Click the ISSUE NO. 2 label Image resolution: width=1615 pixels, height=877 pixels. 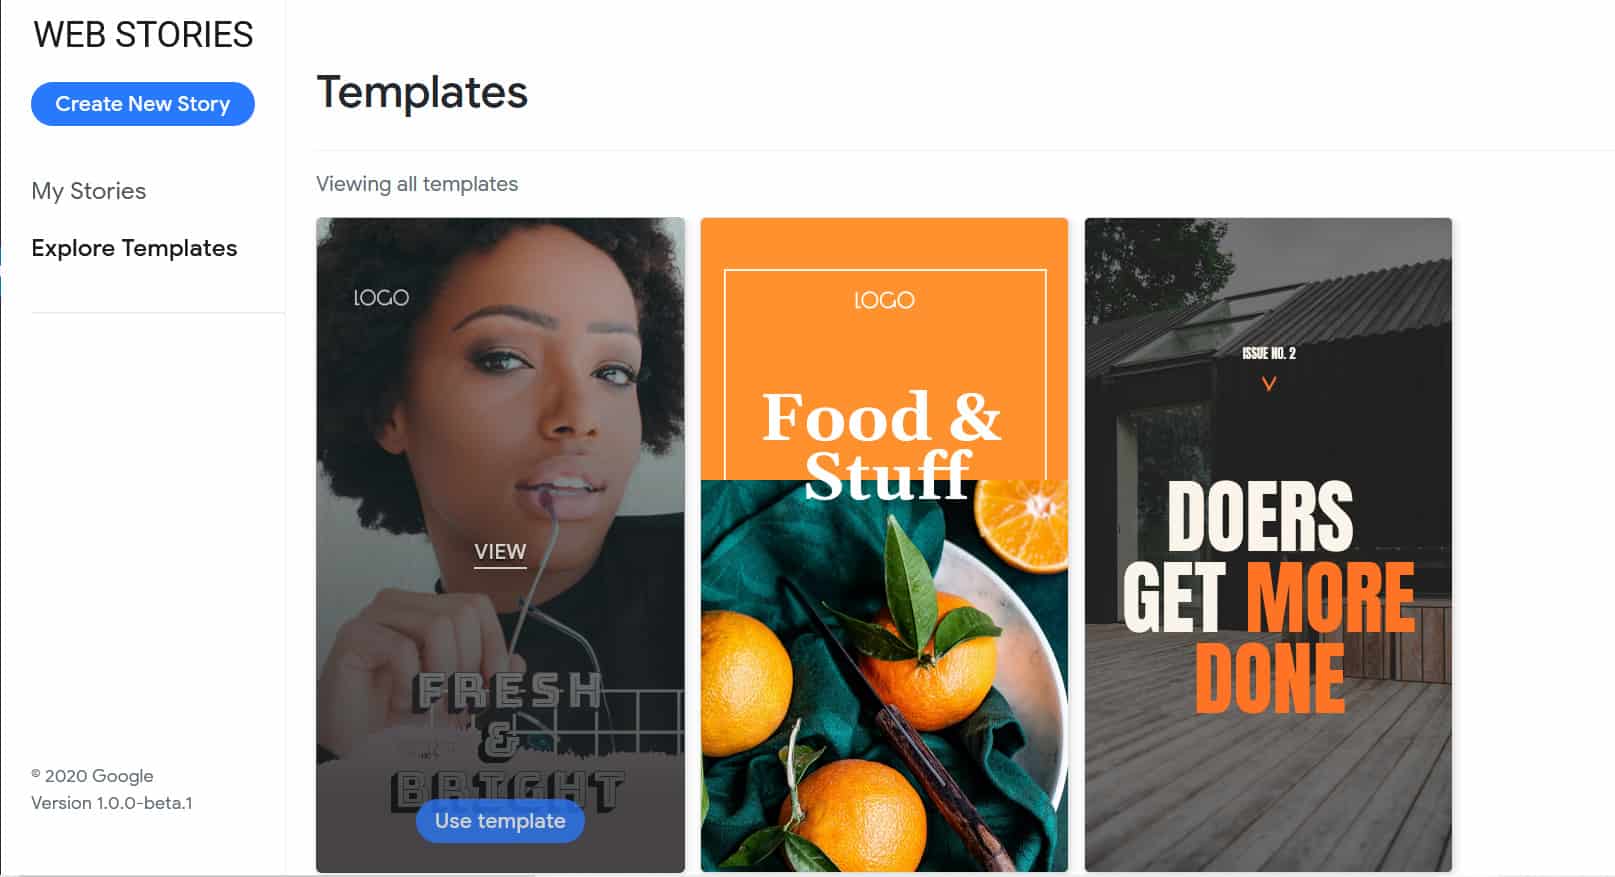pos(1269,353)
